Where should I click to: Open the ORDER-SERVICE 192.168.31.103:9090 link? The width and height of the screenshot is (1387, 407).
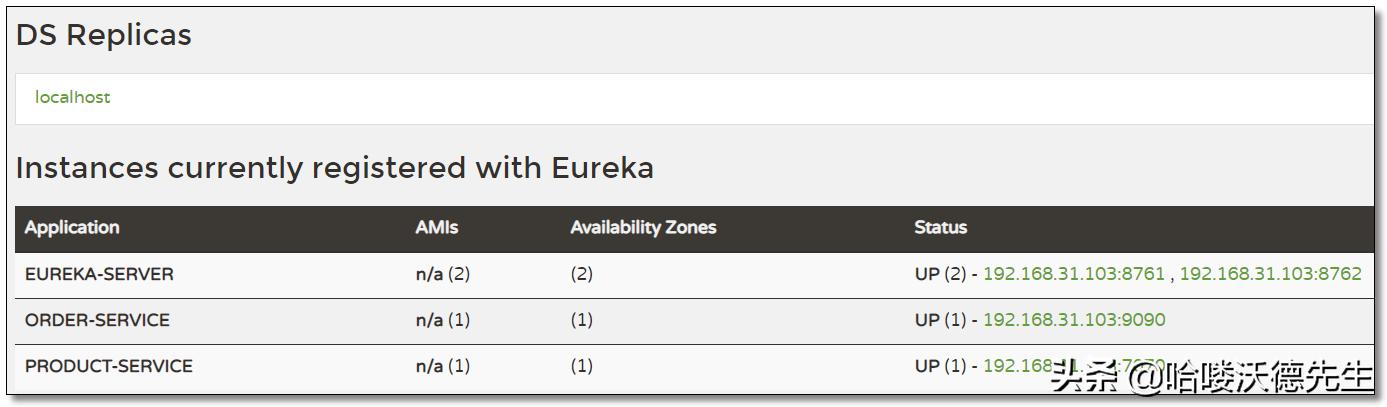pyautogui.click(x=1074, y=320)
